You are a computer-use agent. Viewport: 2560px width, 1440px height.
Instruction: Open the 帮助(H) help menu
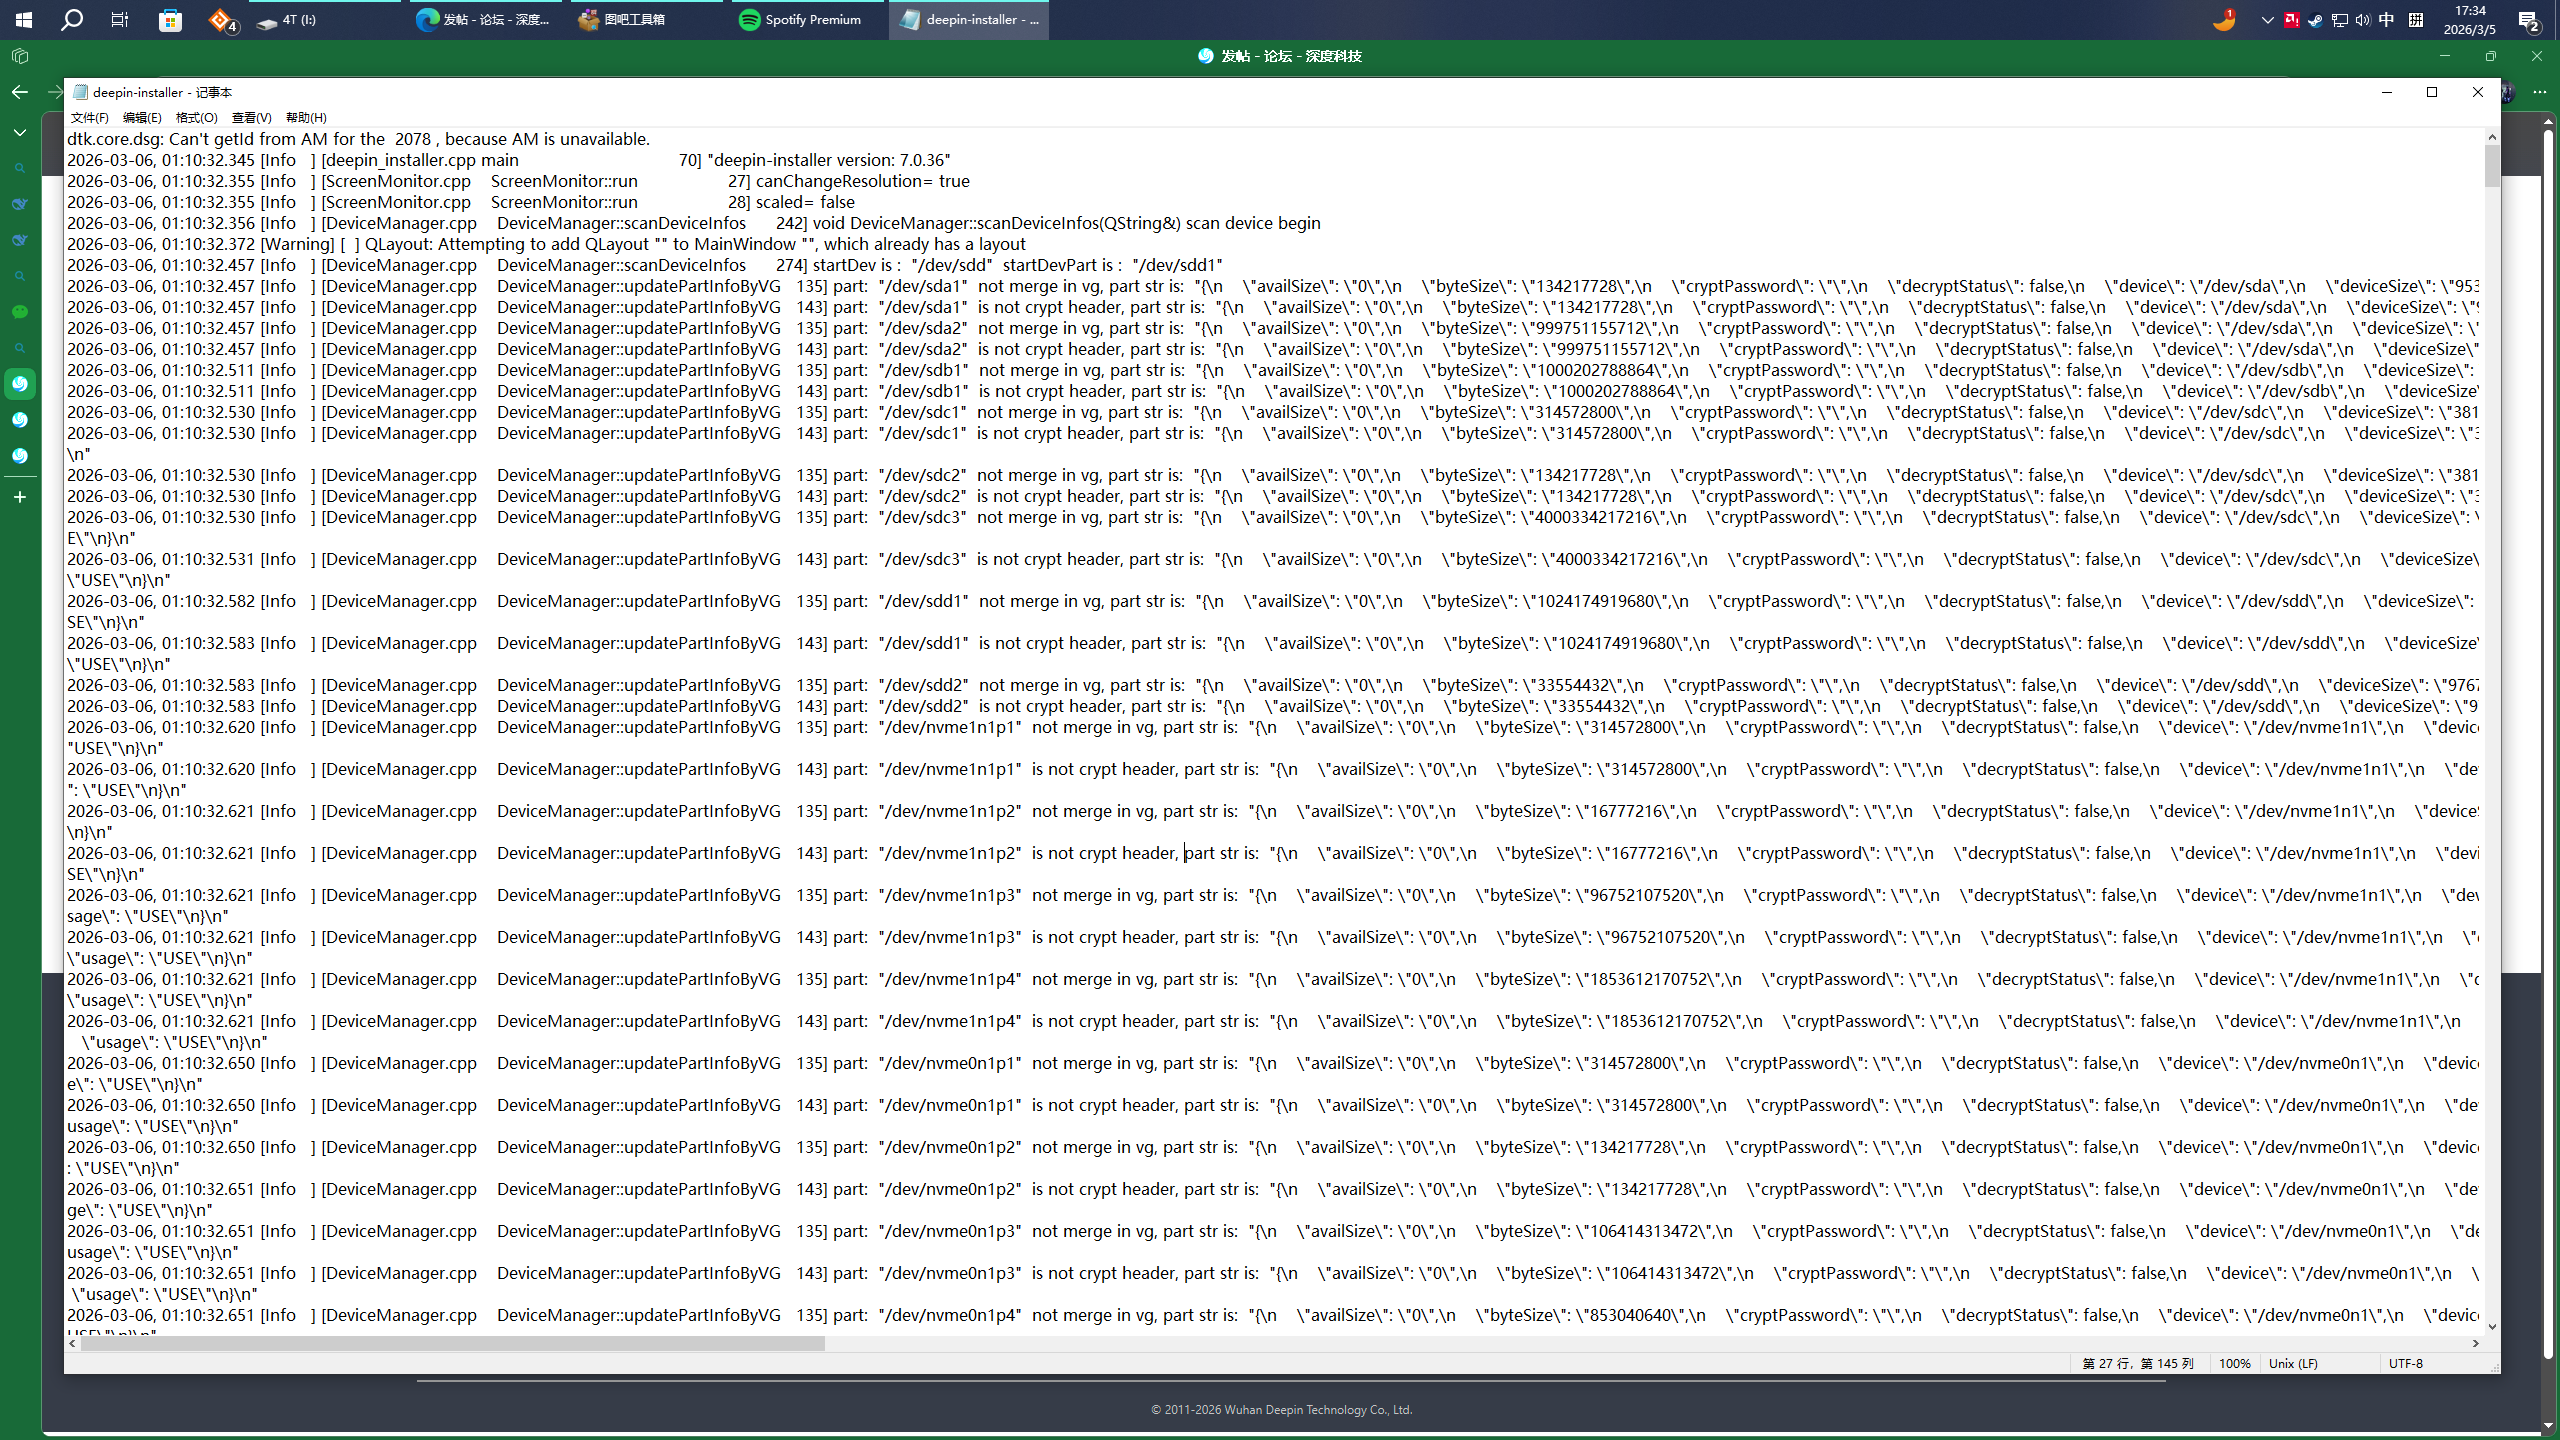coord(306,118)
